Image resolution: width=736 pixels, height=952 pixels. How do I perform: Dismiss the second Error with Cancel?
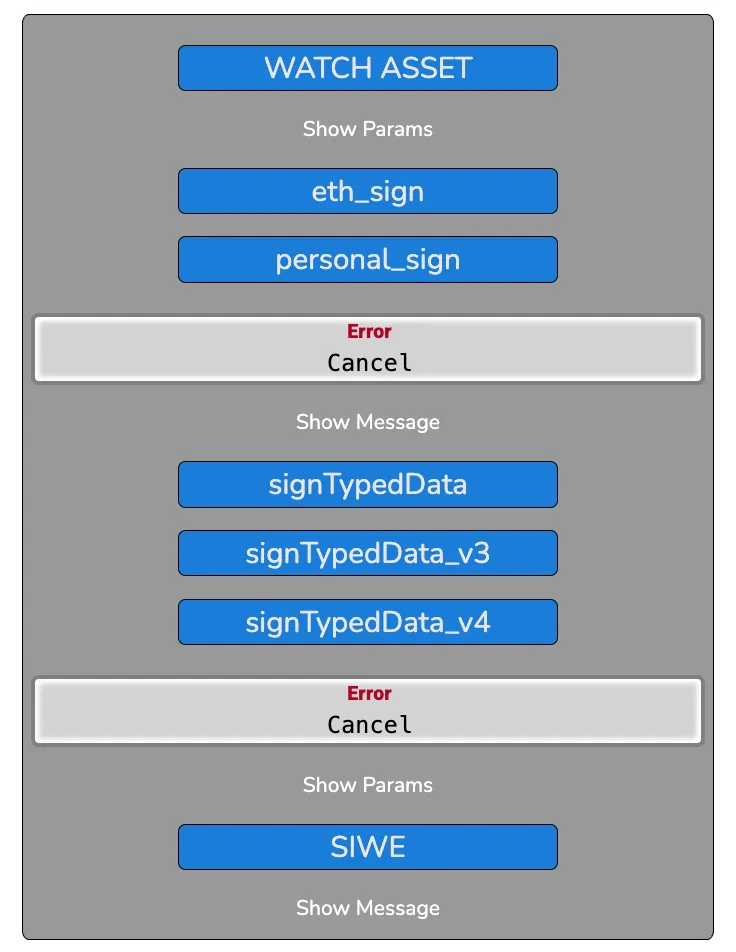[368, 724]
